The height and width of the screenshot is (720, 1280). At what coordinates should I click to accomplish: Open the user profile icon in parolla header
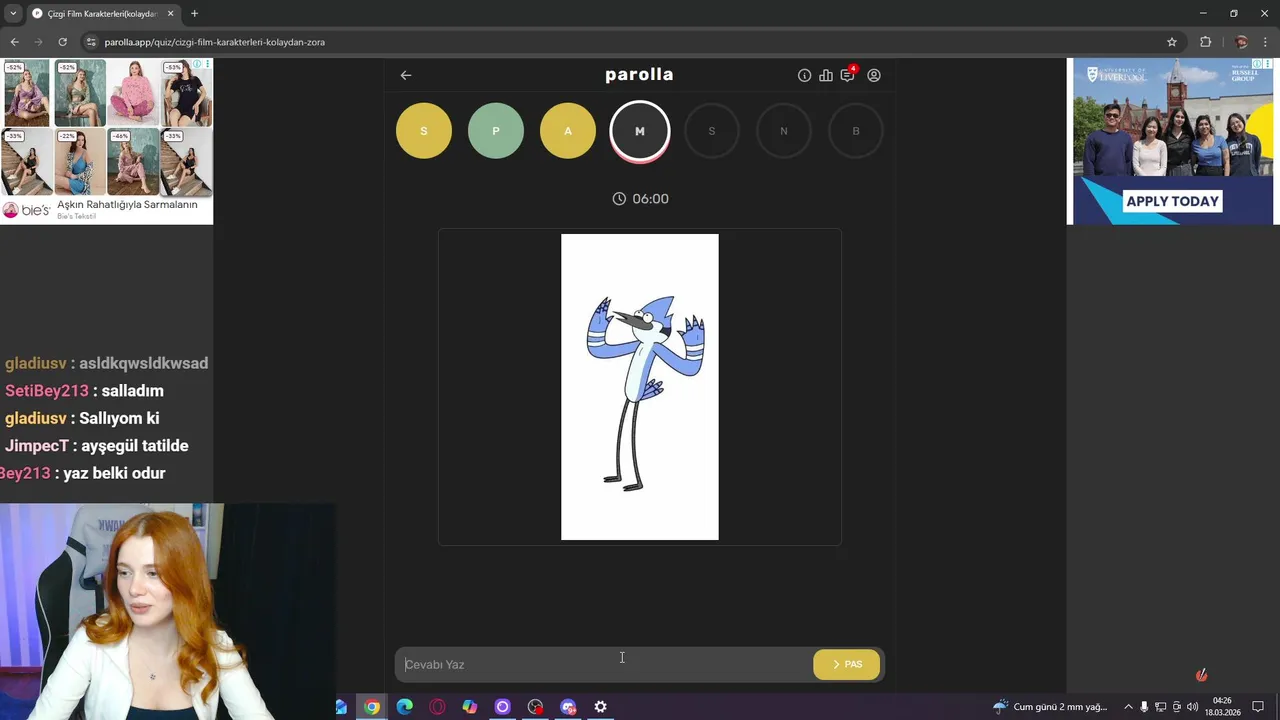(x=874, y=75)
